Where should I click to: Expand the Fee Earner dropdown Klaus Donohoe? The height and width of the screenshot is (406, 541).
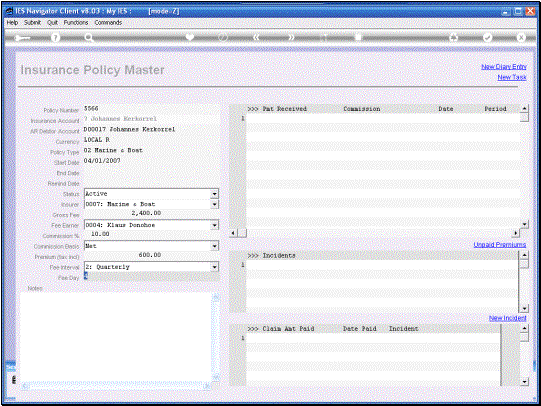click(215, 225)
